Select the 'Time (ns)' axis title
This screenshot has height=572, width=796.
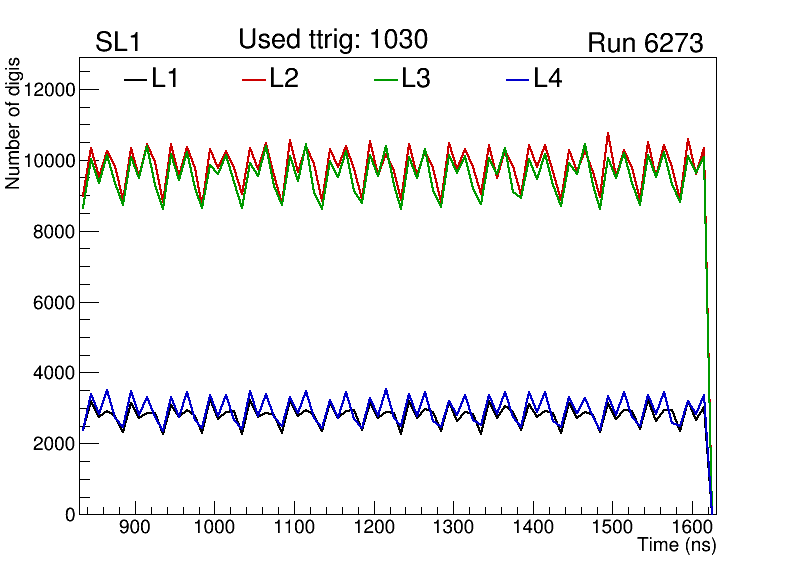pyautogui.click(x=677, y=546)
